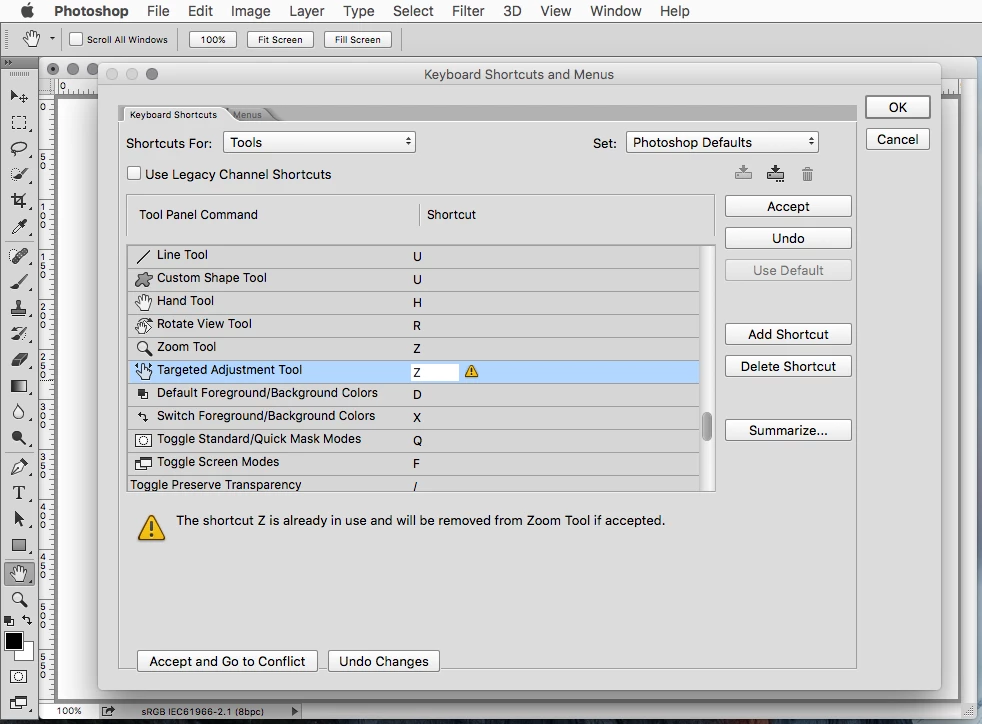Create new set from current shortcuts
Viewport: 982px width, 724px height.
pyautogui.click(x=775, y=173)
